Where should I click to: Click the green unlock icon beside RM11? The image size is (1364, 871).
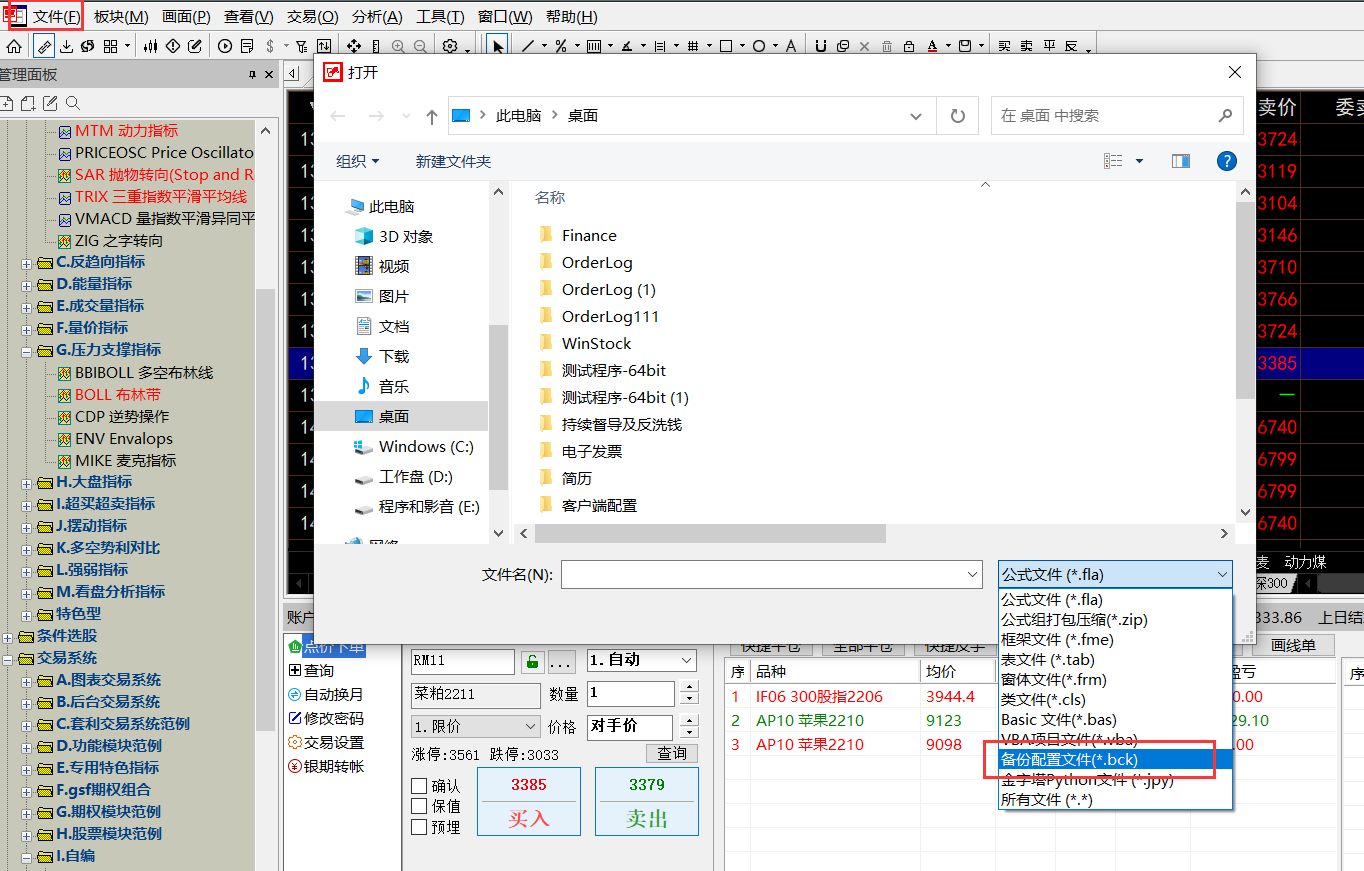click(532, 662)
